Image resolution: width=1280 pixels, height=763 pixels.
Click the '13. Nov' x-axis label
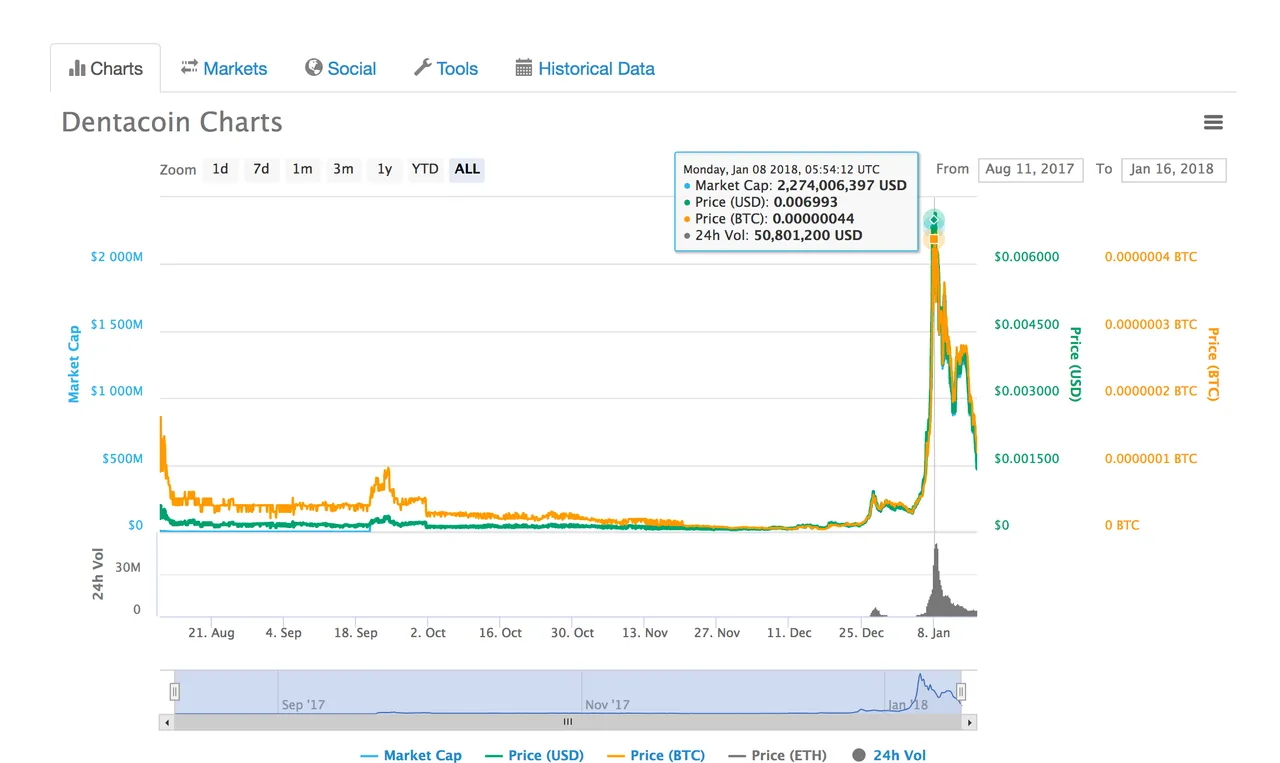pyautogui.click(x=645, y=633)
